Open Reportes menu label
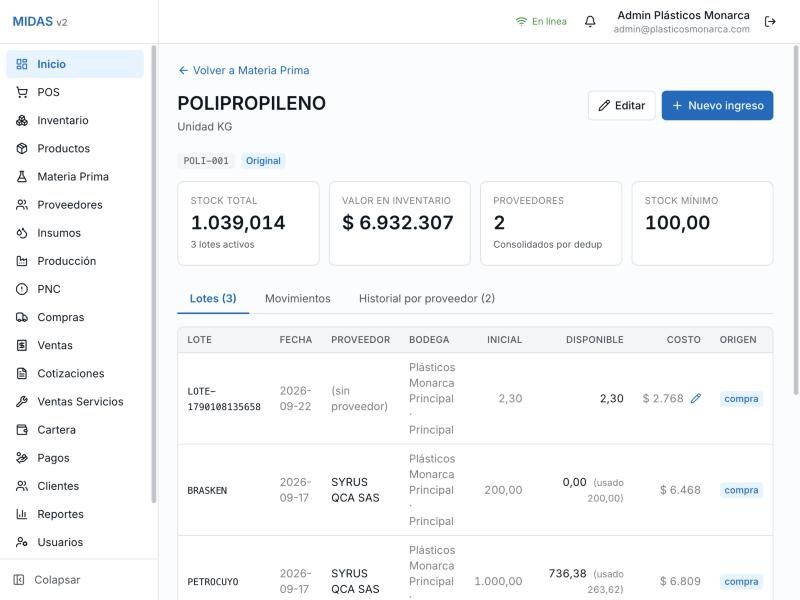Screen dimensions: 800x600 [60, 514]
